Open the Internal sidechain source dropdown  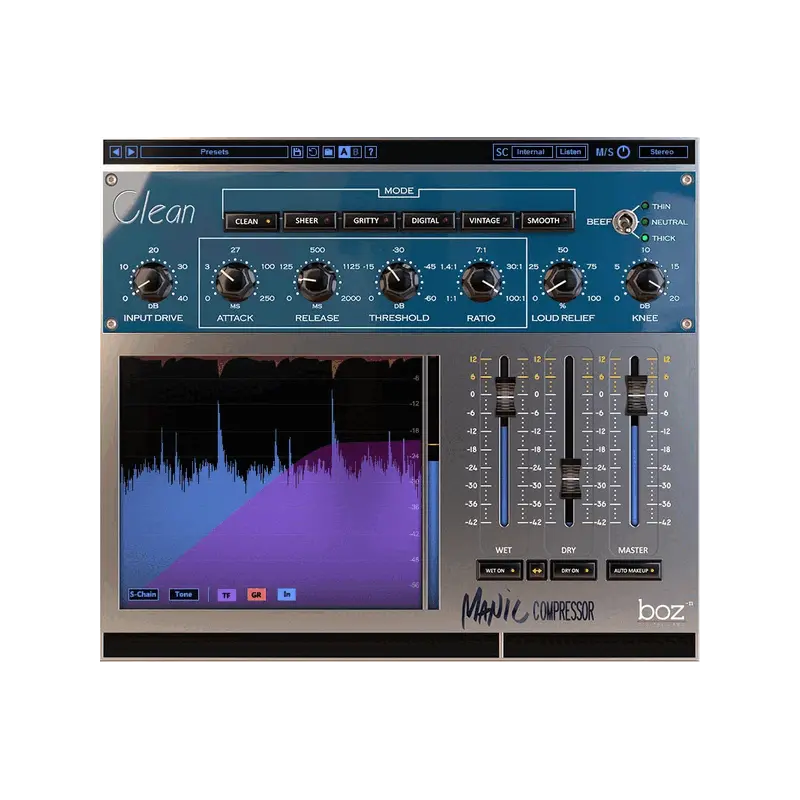pos(531,152)
